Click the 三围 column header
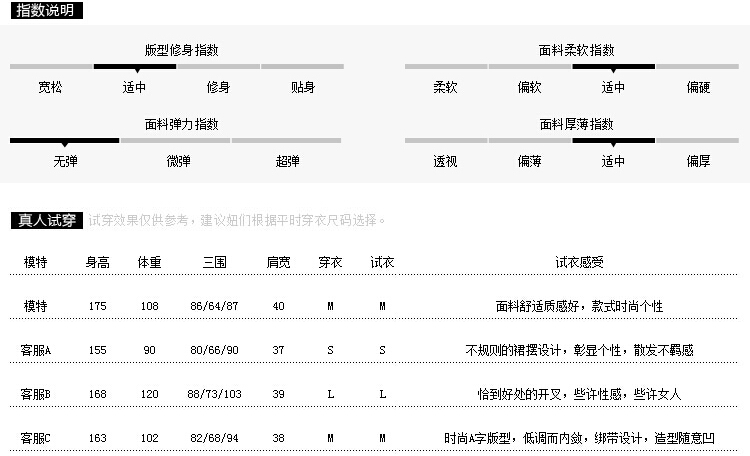 [x=214, y=262]
